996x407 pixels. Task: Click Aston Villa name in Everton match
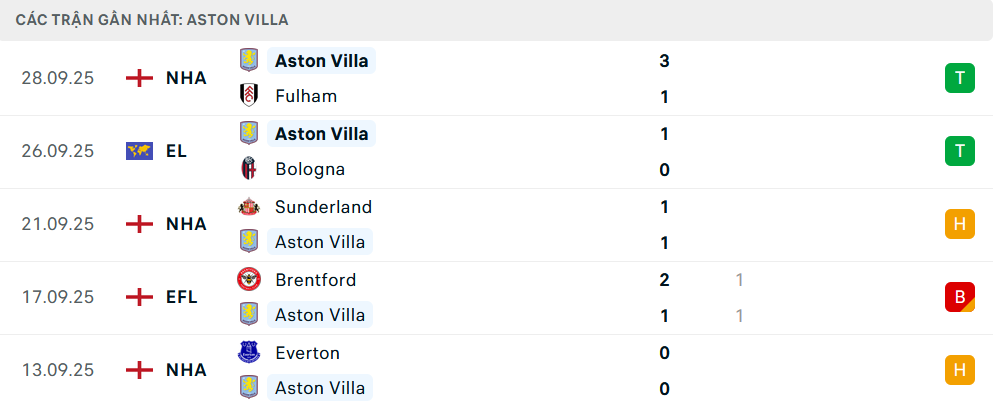pos(321,388)
